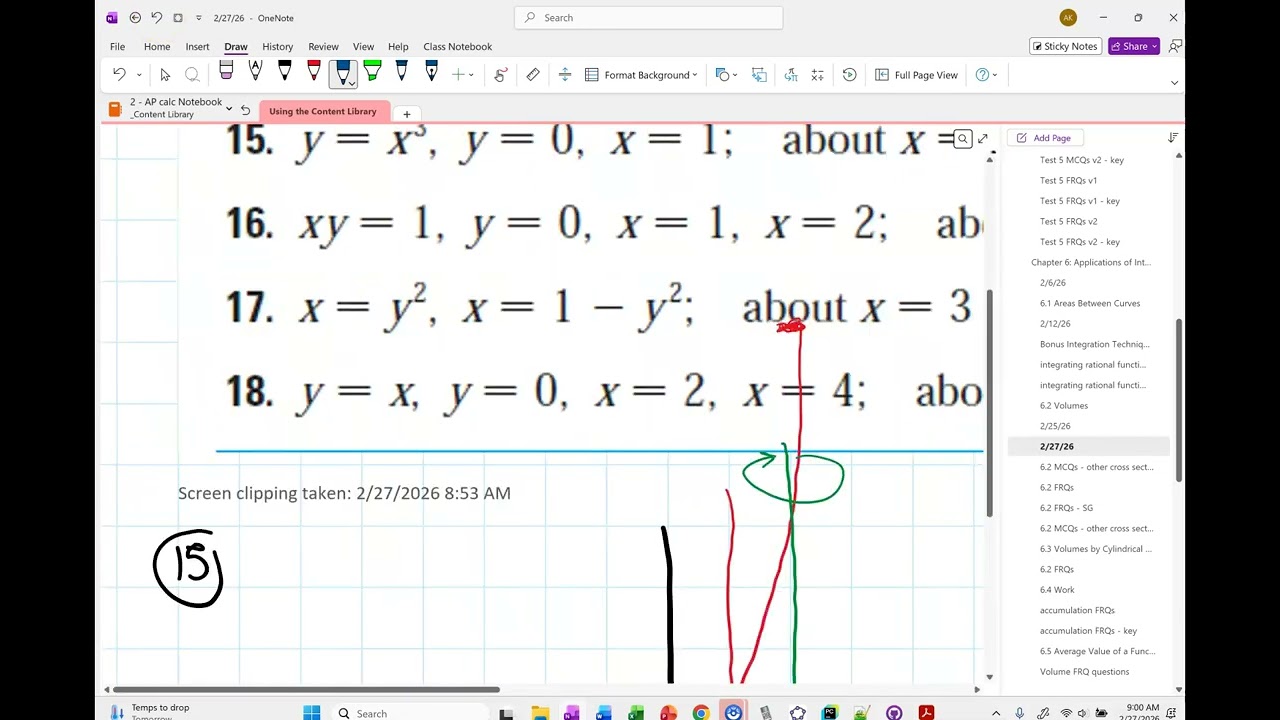Image resolution: width=1280 pixels, height=720 pixels.
Task: Click the OneNote search field
Action: pos(648,17)
